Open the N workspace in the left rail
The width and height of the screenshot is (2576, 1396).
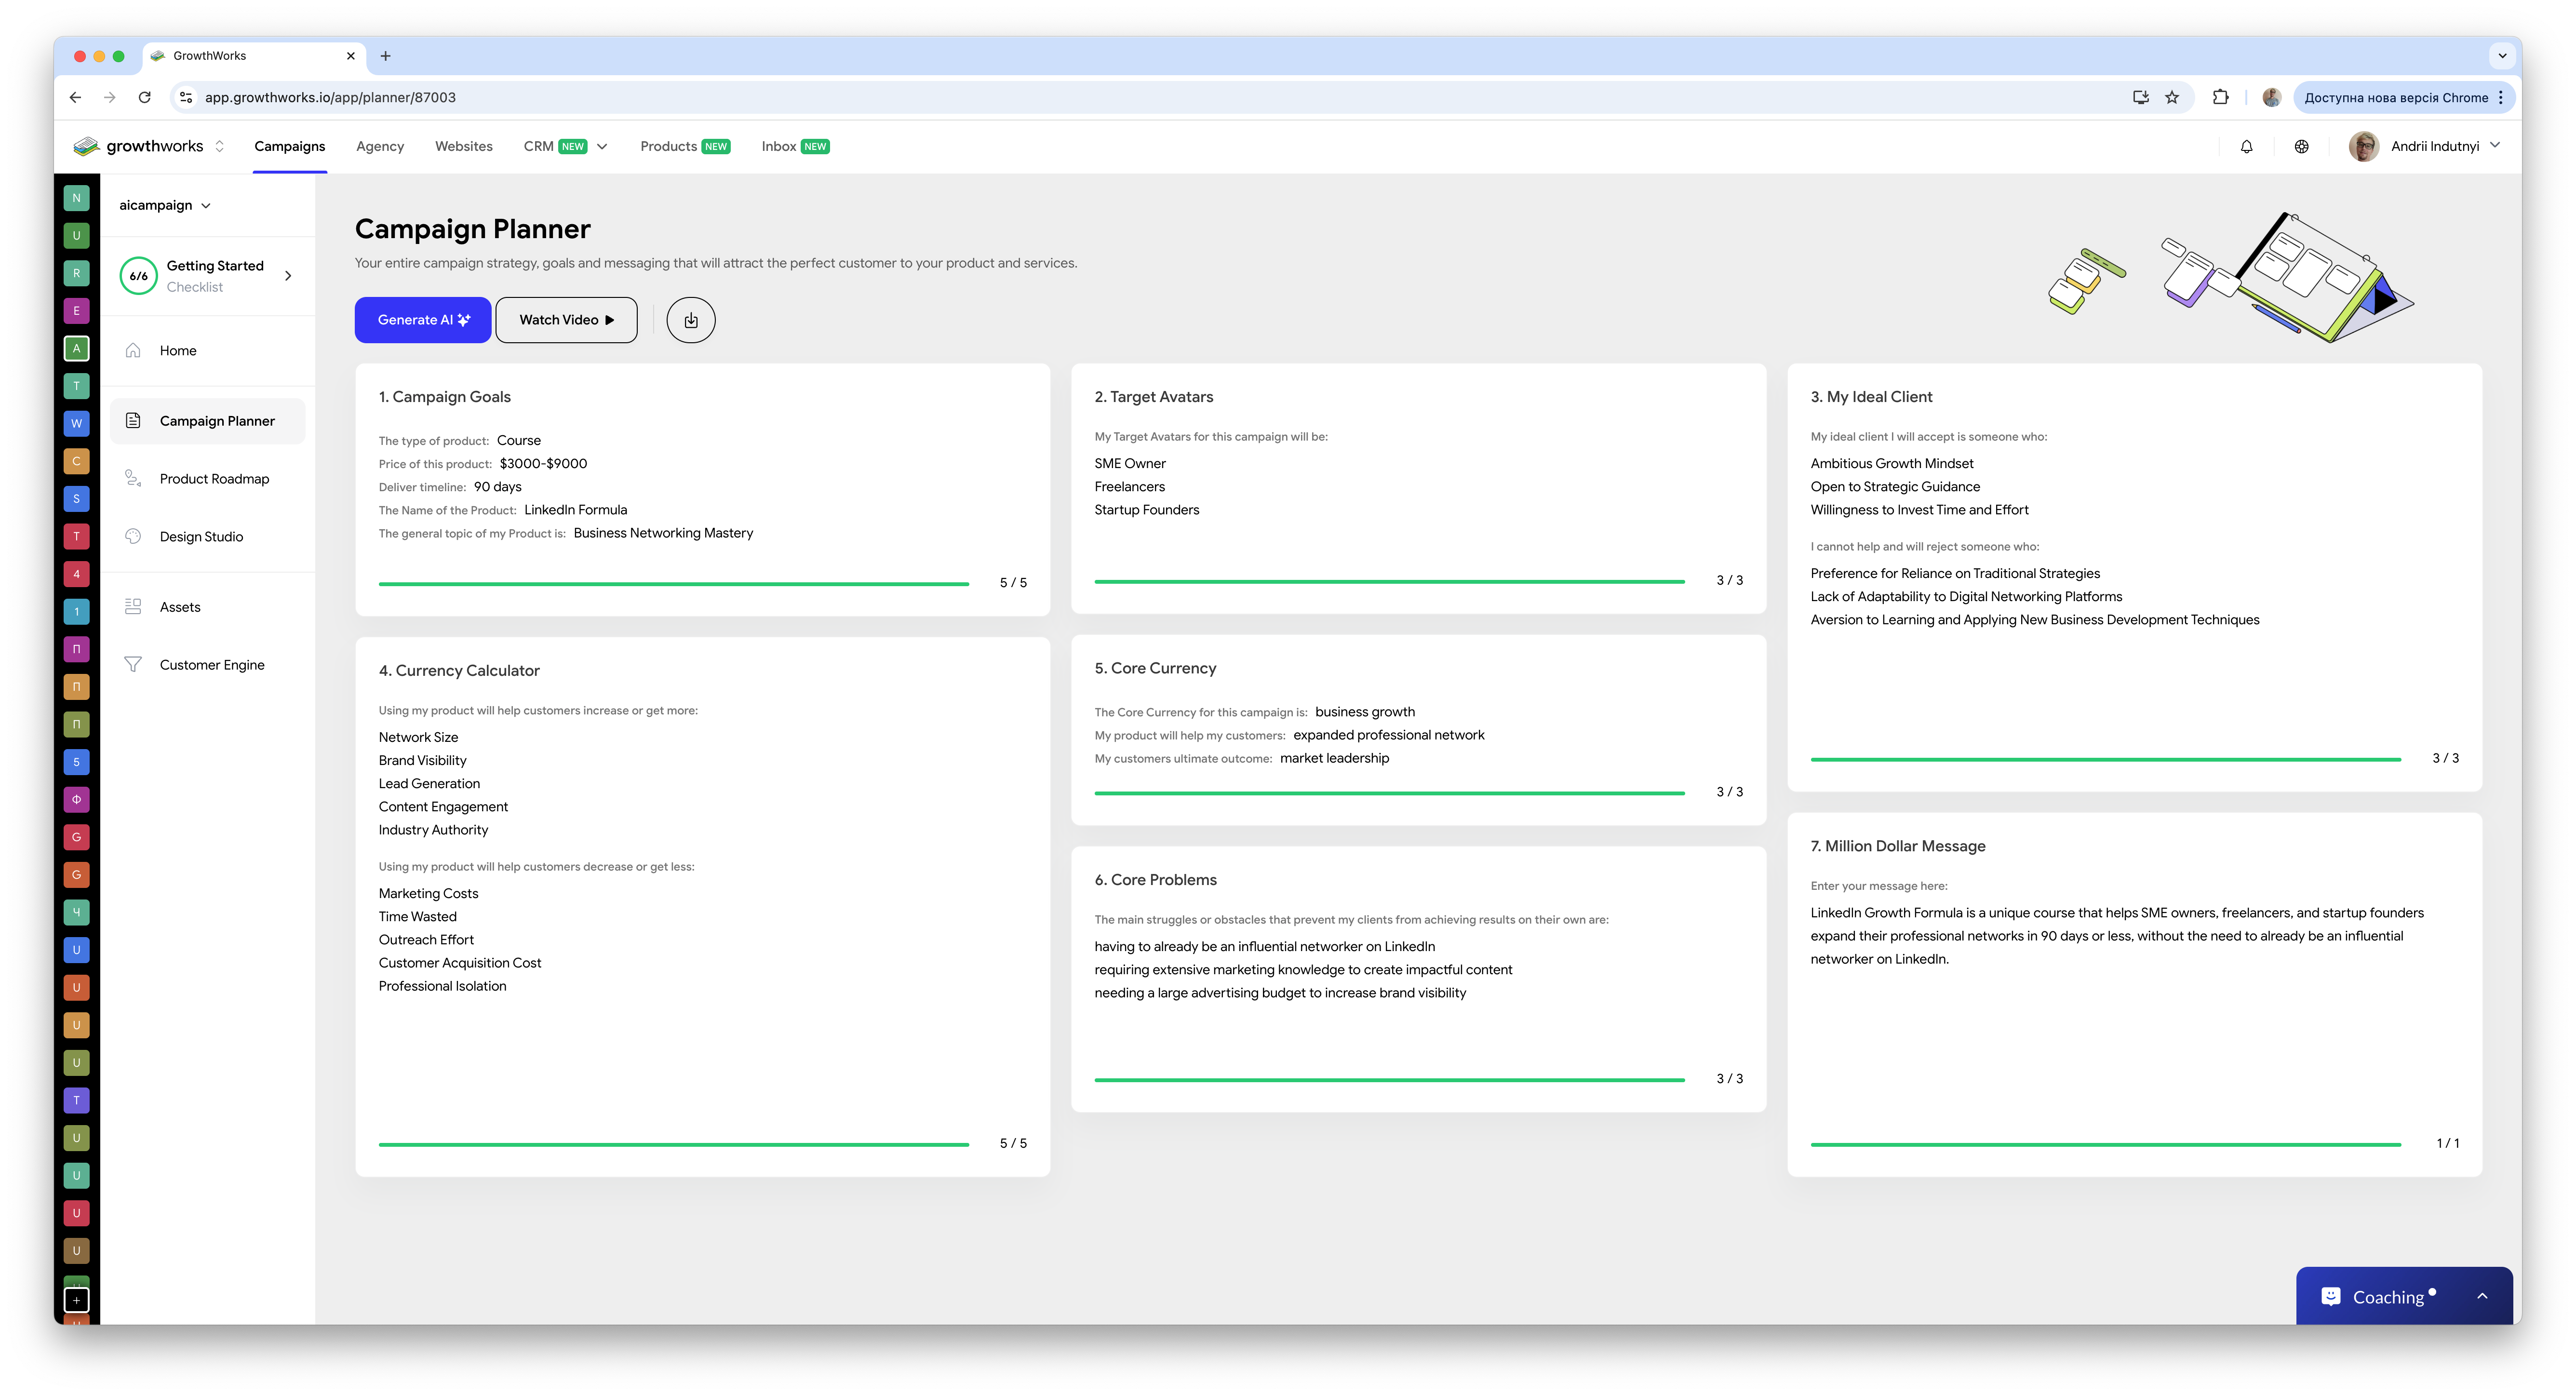click(76, 198)
